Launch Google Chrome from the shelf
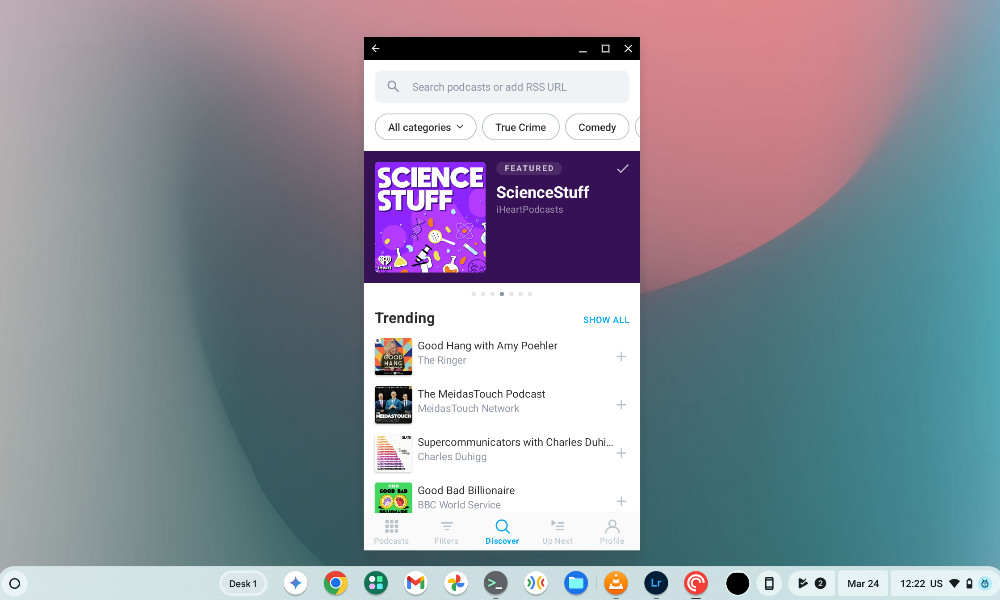Image resolution: width=1000 pixels, height=600 pixels. (335, 583)
